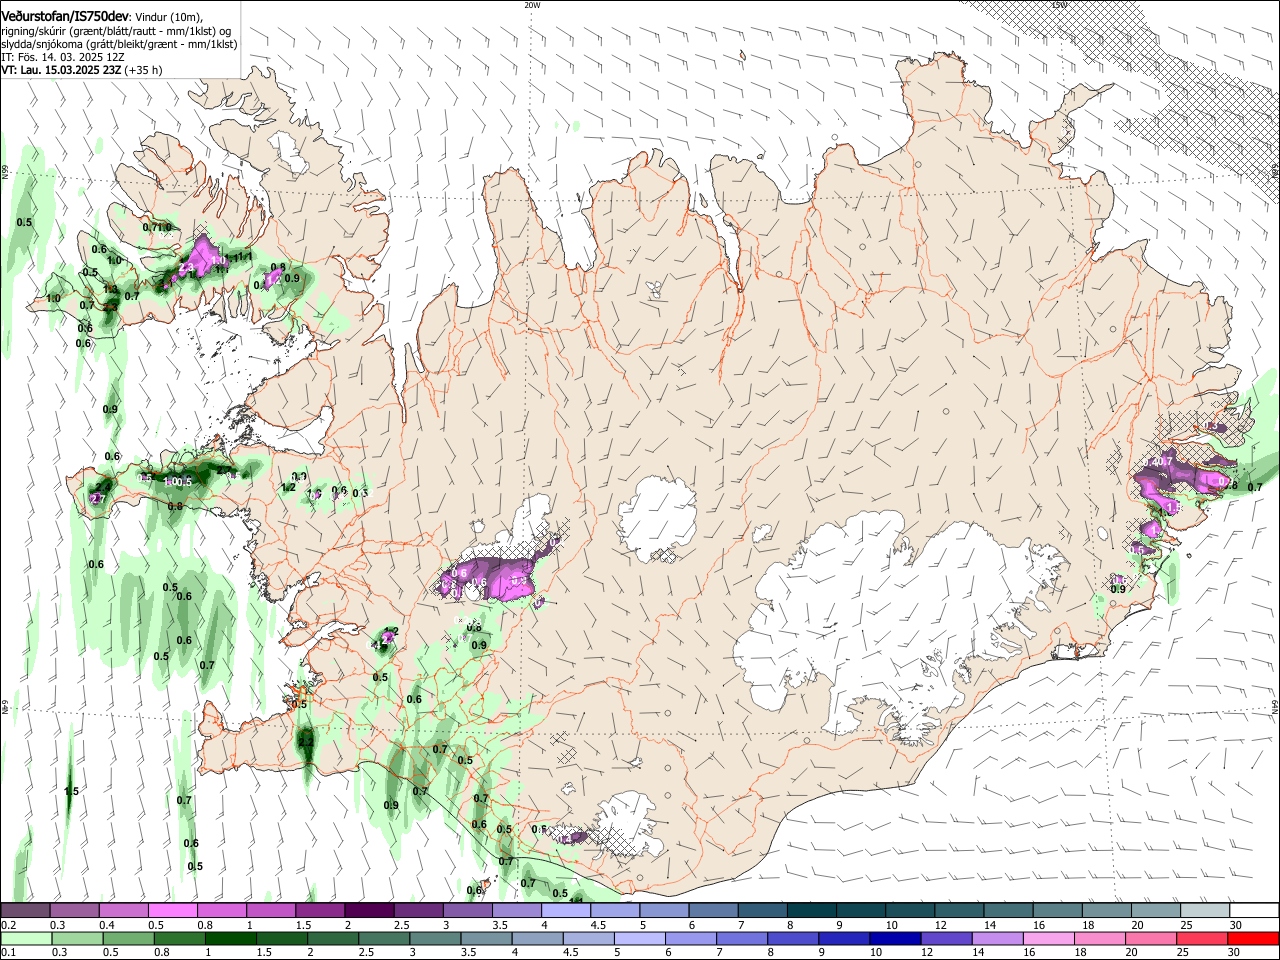Click the 'VT: Lau. 15.03.2025 23Z' valid time
The width and height of the screenshot is (1280, 960).
tap(61, 70)
